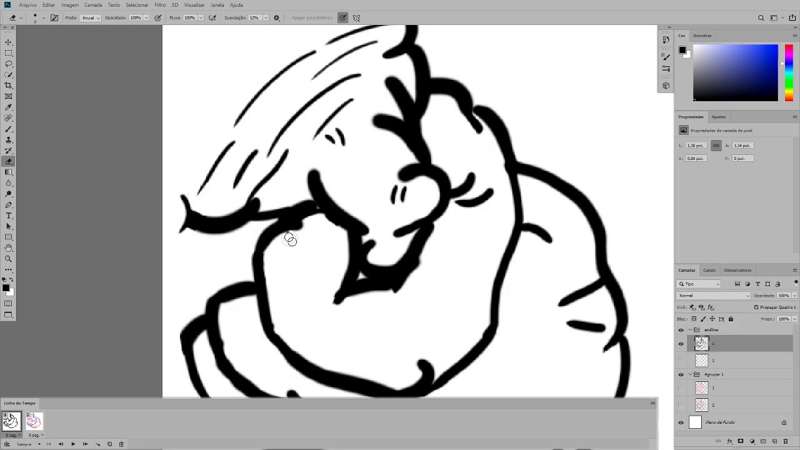Open the Flow dropdown in options bar
The width and height of the screenshot is (800, 450).
[201, 18]
